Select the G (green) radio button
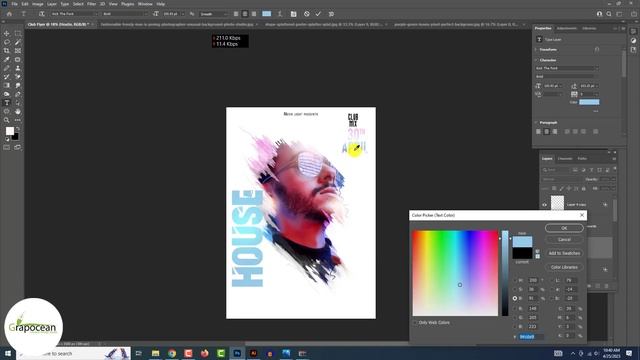 515,318
